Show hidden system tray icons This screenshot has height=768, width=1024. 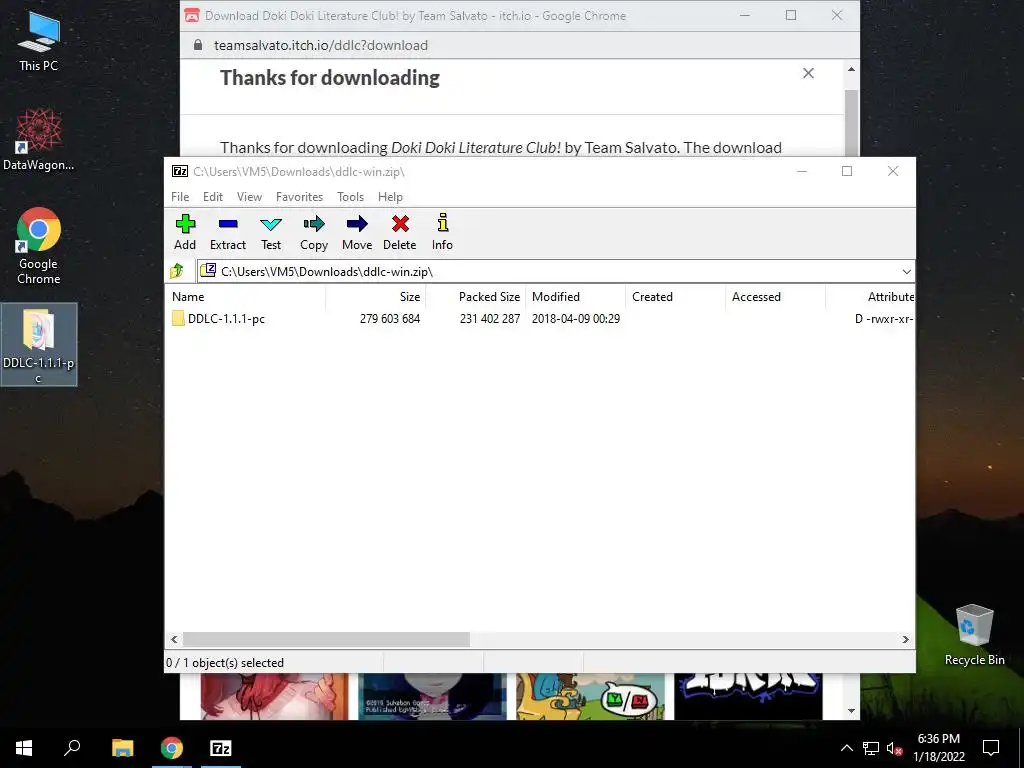[846, 748]
